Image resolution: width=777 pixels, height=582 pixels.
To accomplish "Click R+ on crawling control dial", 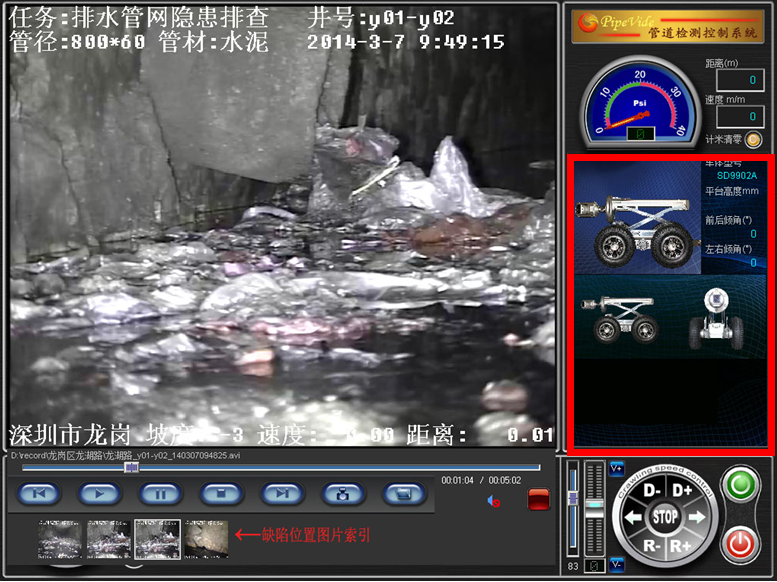I will [x=680, y=546].
